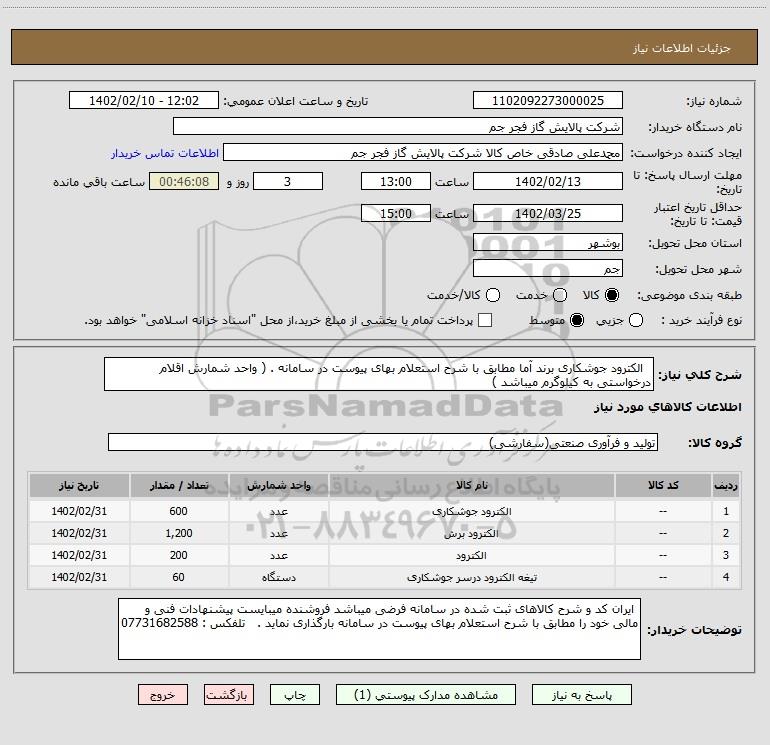Image resolution: width=770 pixels, height=745 pixels.
Task: Click the validity hour field 15:00
Action: coord(396,213)
